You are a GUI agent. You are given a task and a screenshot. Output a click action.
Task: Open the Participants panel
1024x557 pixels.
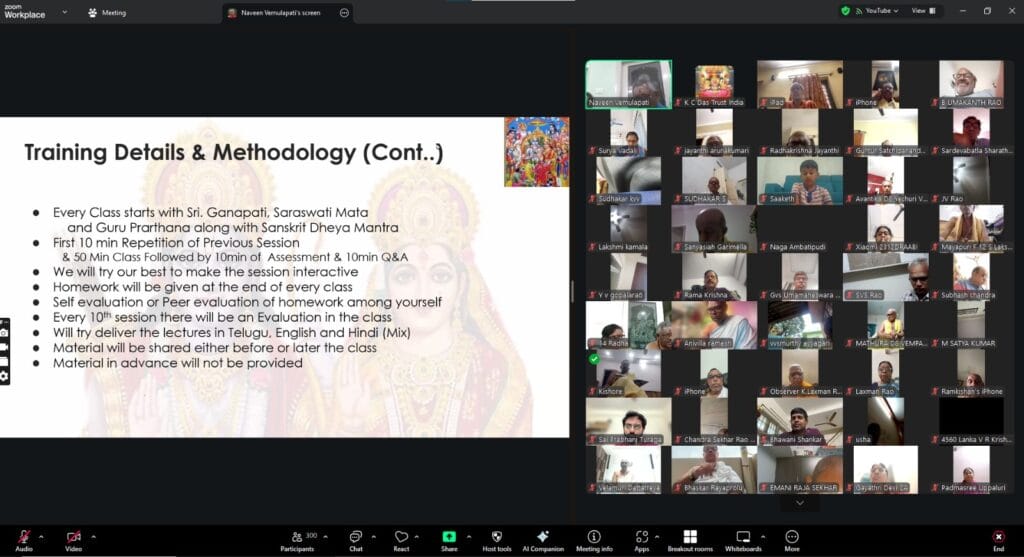click(296, 538)
